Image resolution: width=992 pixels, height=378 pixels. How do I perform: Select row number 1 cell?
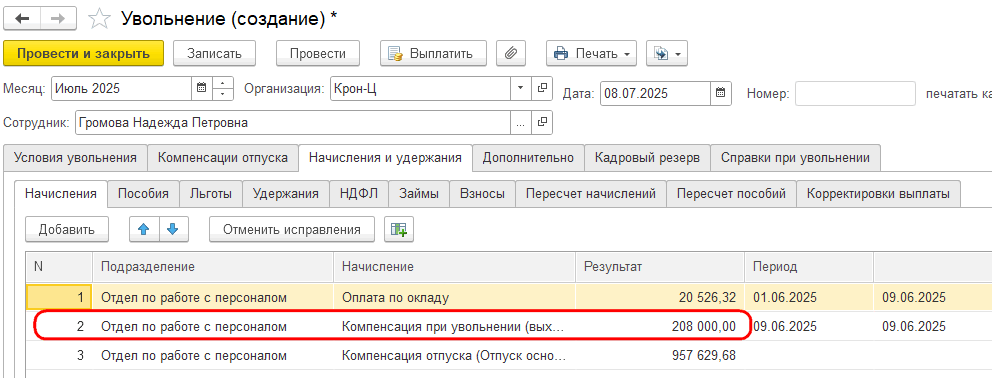click(59, 297)
